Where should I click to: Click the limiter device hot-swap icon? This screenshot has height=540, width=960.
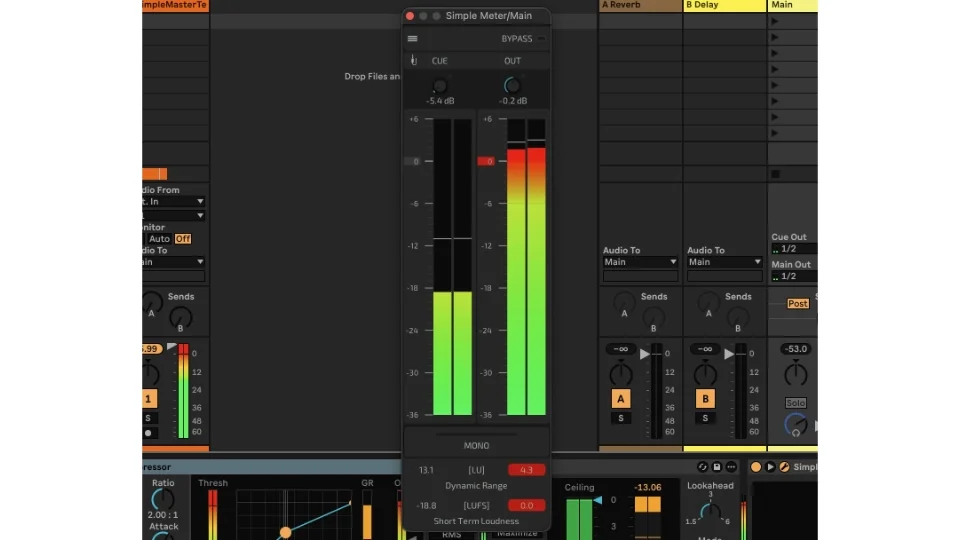pyautogui.click(x=702, y=467)
